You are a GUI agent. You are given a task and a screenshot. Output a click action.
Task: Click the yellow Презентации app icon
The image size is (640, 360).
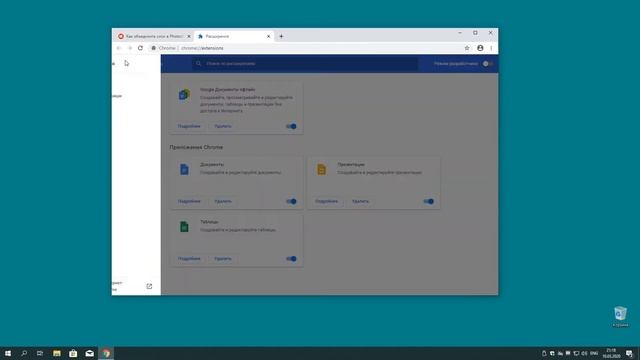322,169
